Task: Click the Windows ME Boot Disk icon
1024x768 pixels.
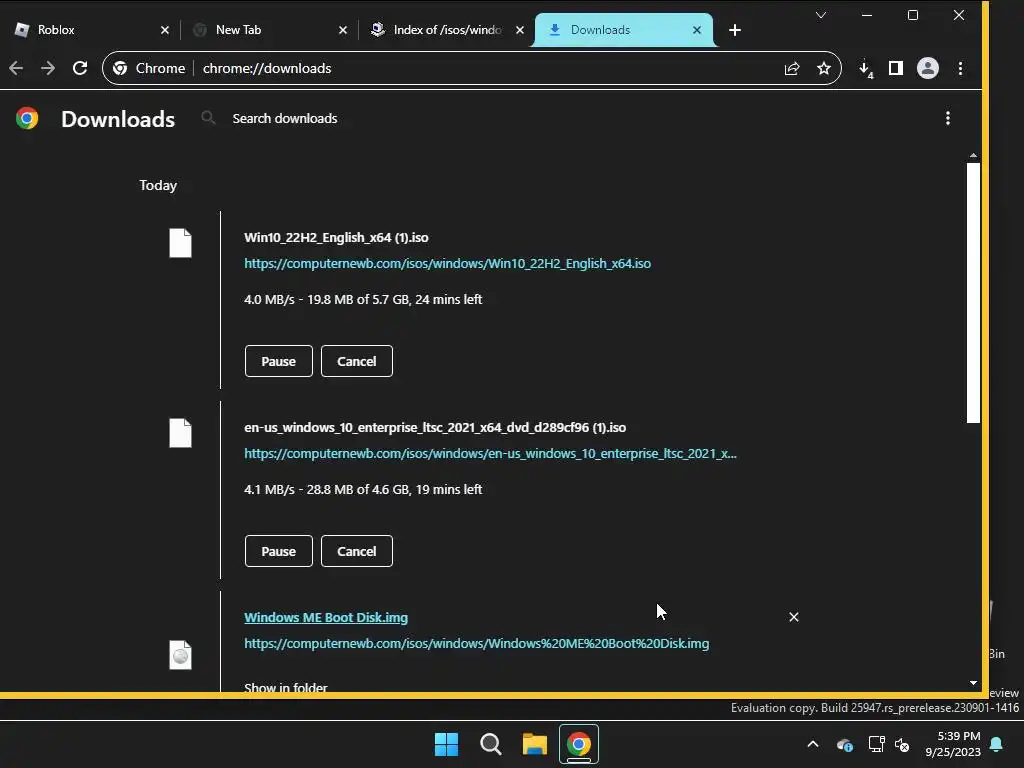Action: 180,655
